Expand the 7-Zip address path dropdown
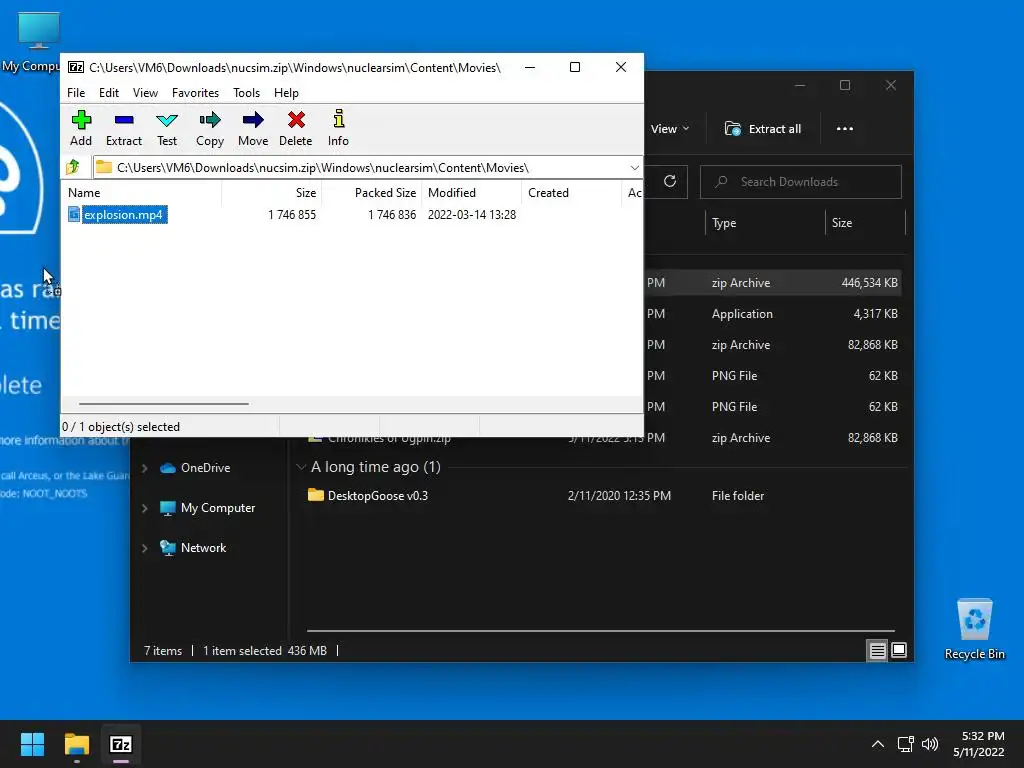 pos(634,168)
